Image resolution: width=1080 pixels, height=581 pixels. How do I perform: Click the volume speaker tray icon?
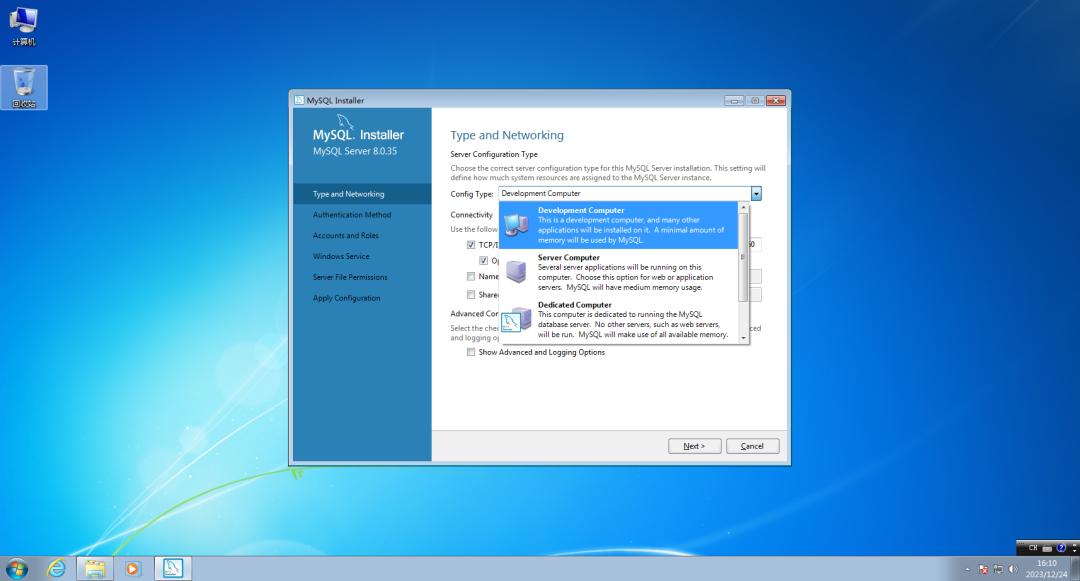coord(1013,569)
